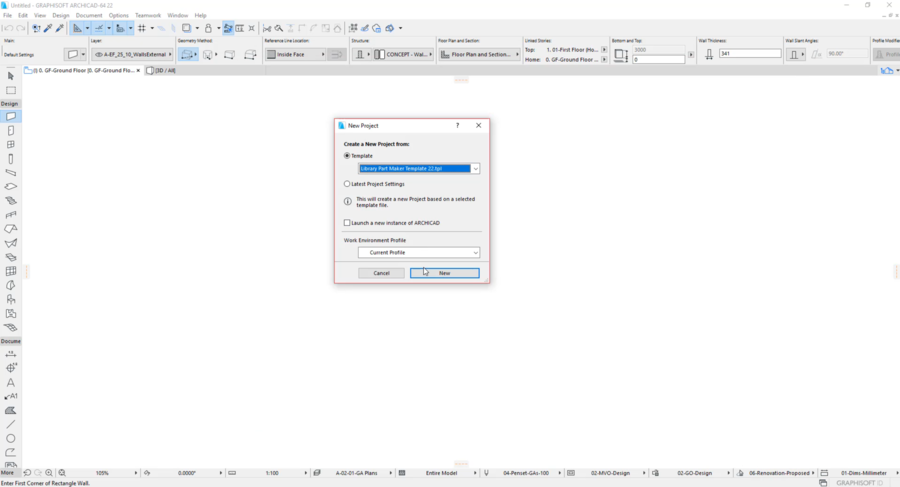Image resolution: width=900 pixels, height=487 pixels.
Task: Open the Design menu
Action: click(x=61, y=16)
